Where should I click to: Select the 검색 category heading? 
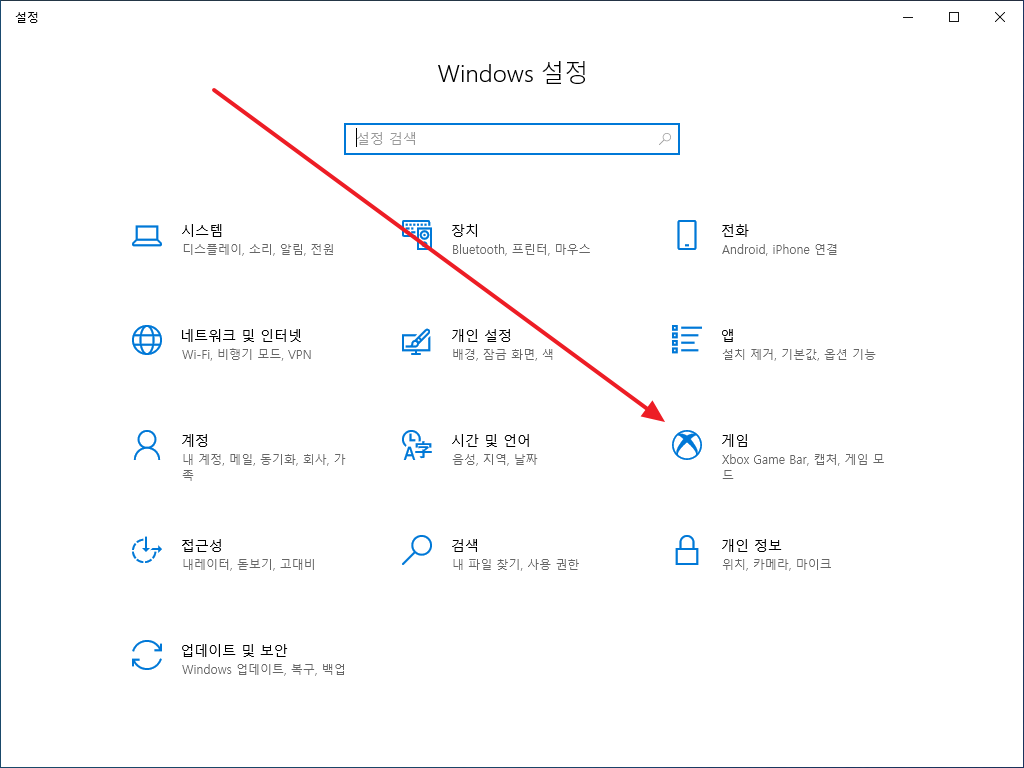tap(465, 545)
